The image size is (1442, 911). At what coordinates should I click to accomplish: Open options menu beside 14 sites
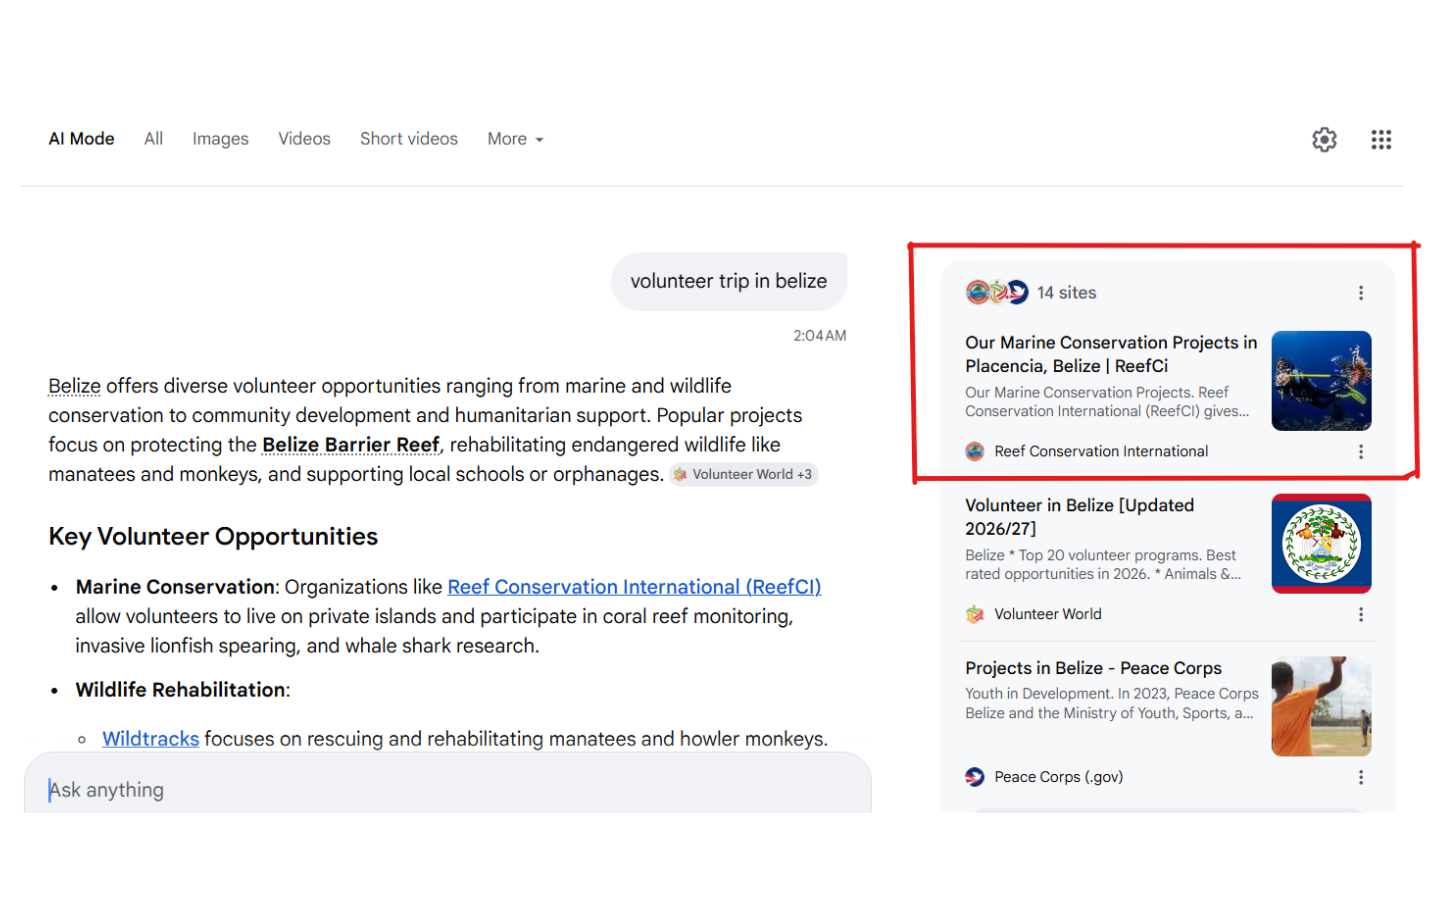click(1360, 293)
